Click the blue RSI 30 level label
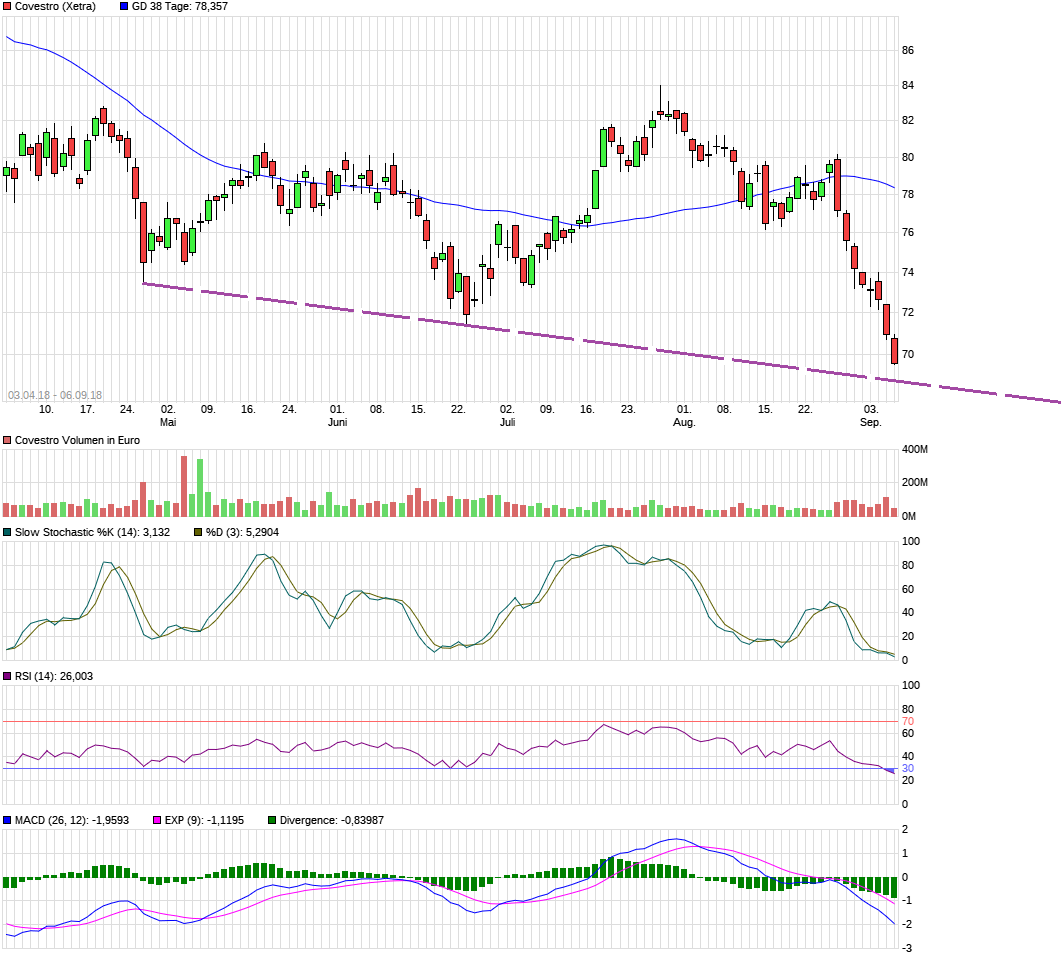1061x958 pixels. point(908,768)
